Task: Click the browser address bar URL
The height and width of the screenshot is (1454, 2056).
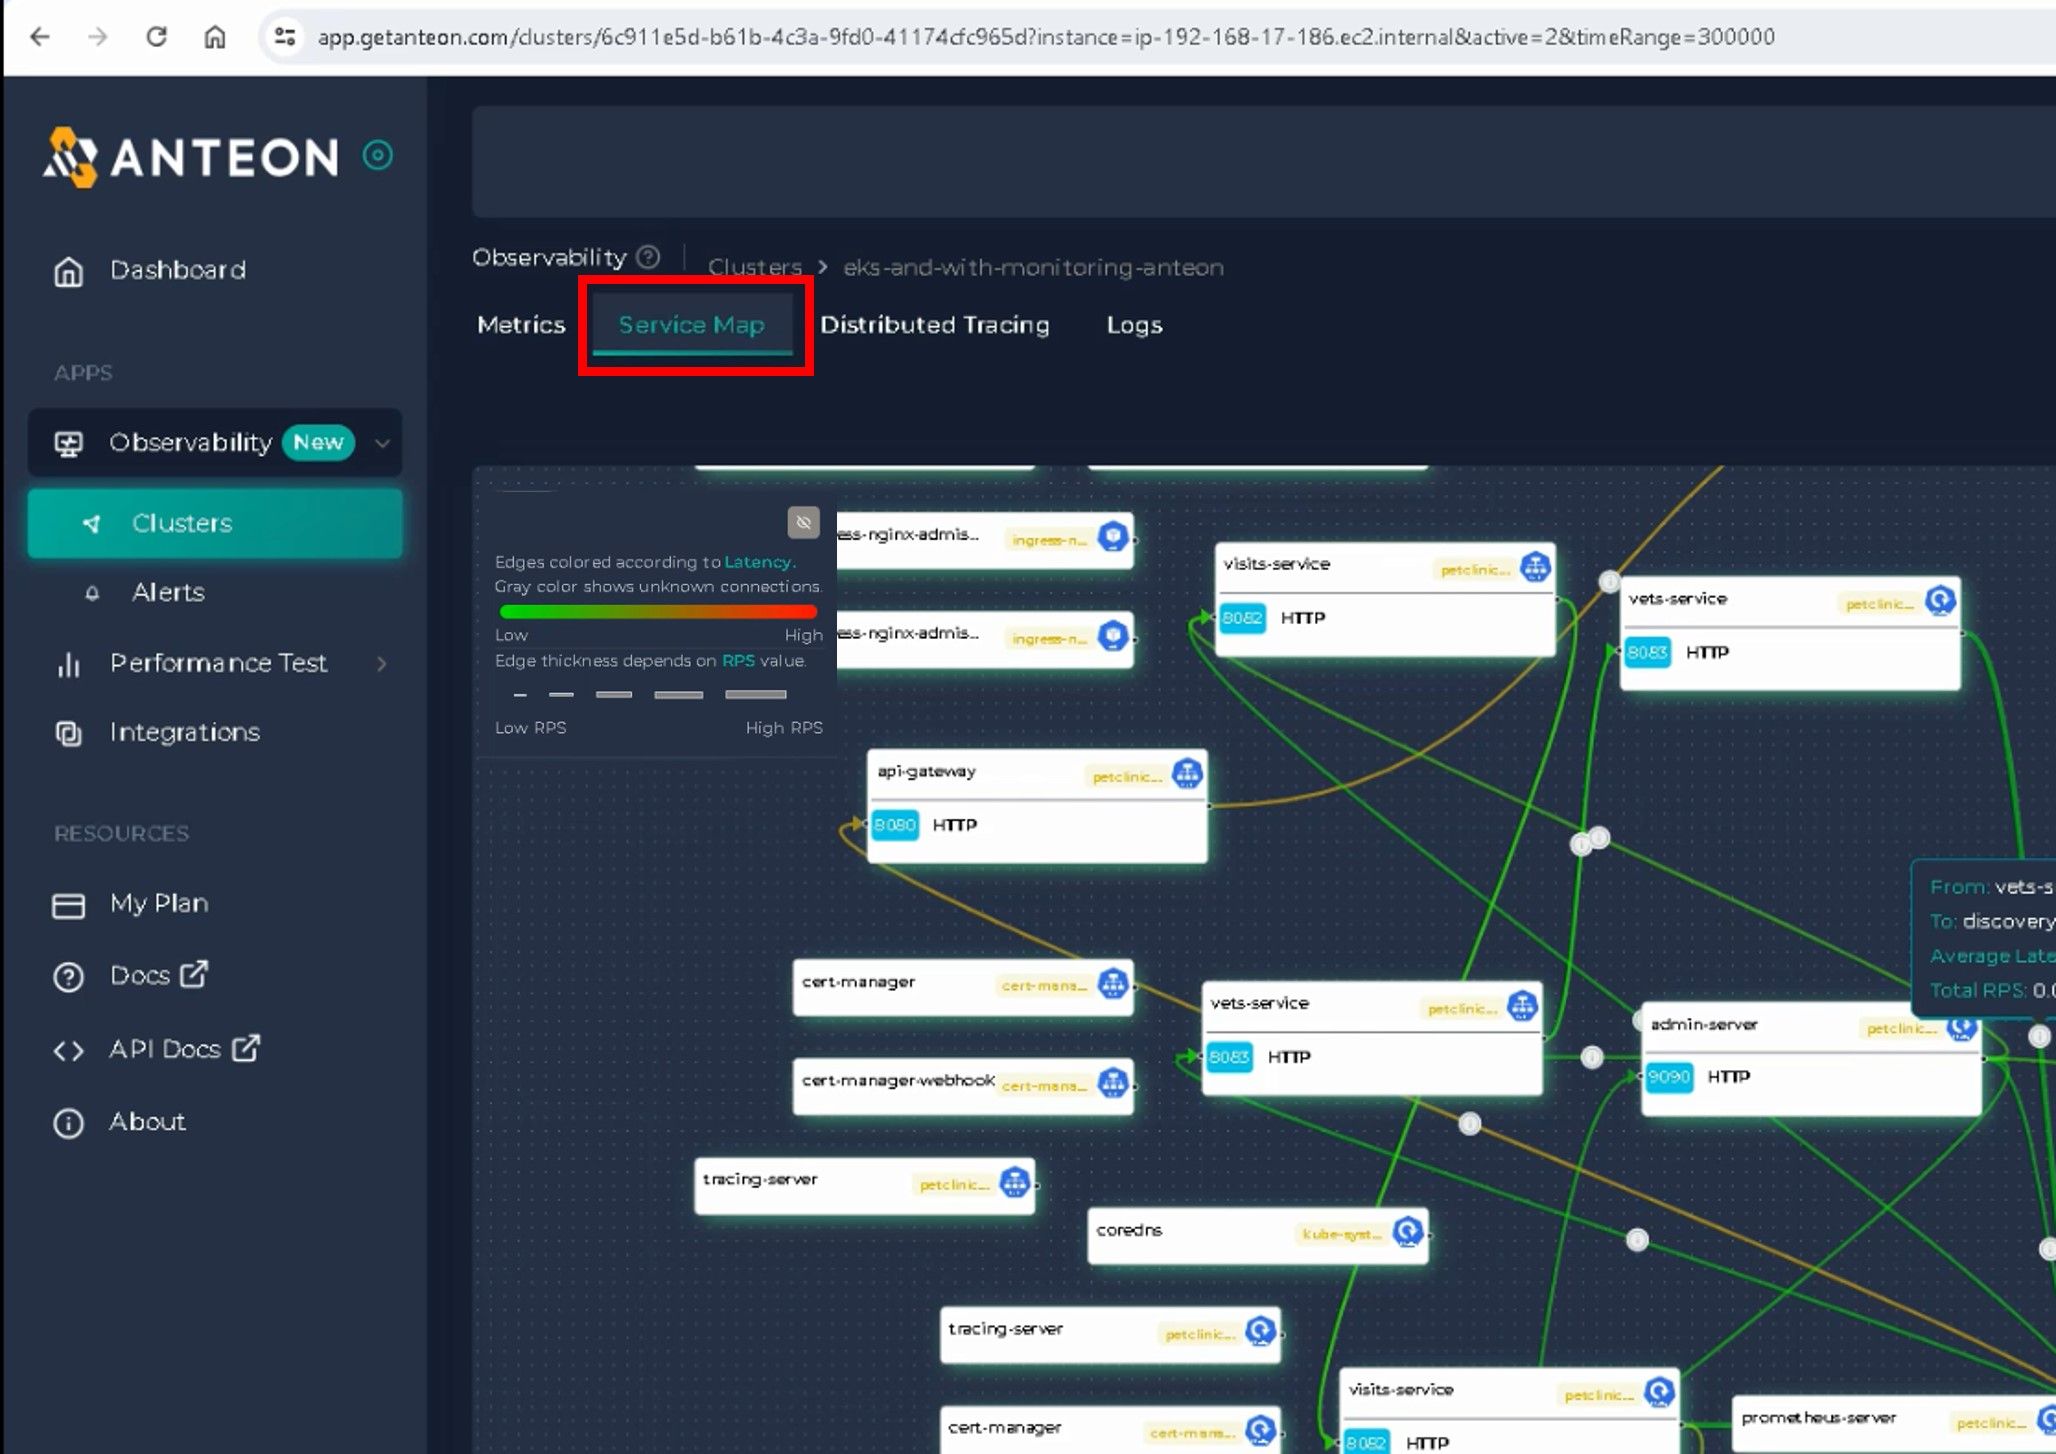Action: (x=1045, y=37)
